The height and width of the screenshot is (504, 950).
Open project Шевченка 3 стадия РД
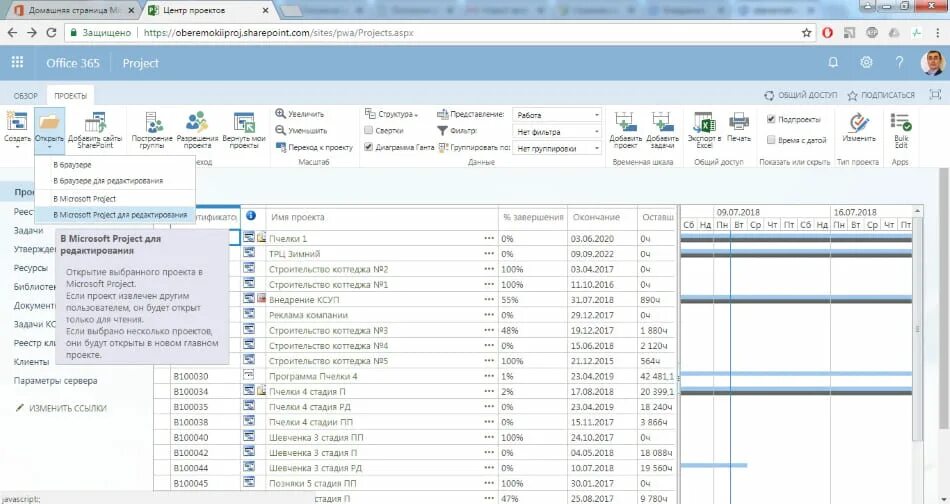[316, 468]
